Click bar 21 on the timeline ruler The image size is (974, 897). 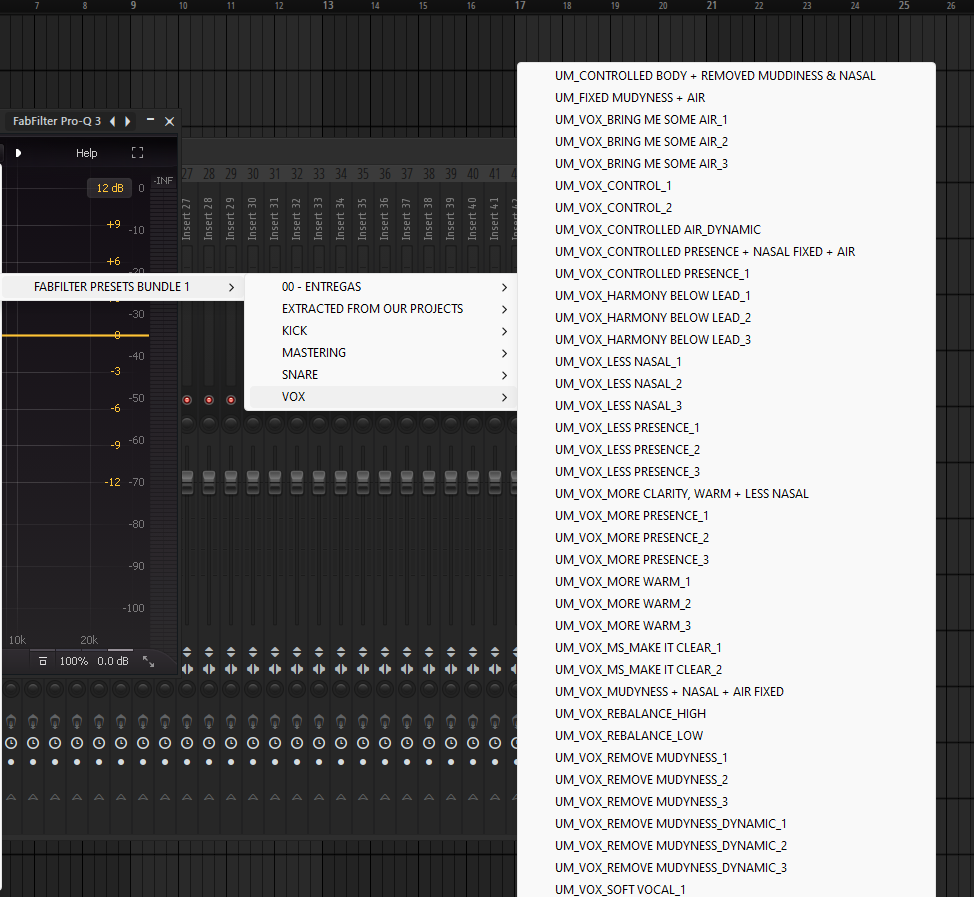click(712, 6)
